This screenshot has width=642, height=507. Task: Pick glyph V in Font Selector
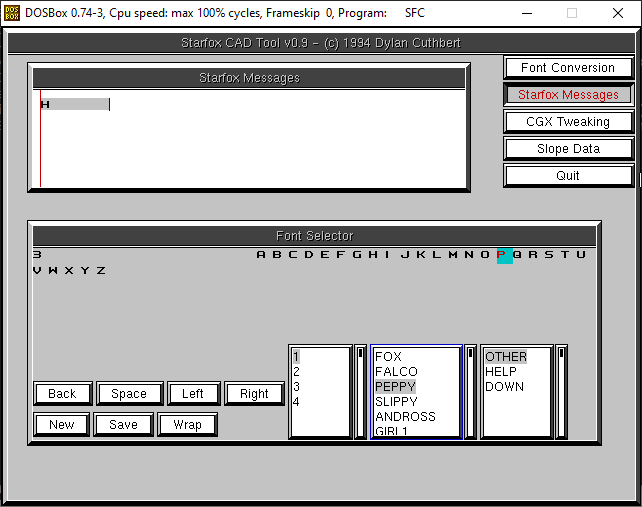click(37, 271)
